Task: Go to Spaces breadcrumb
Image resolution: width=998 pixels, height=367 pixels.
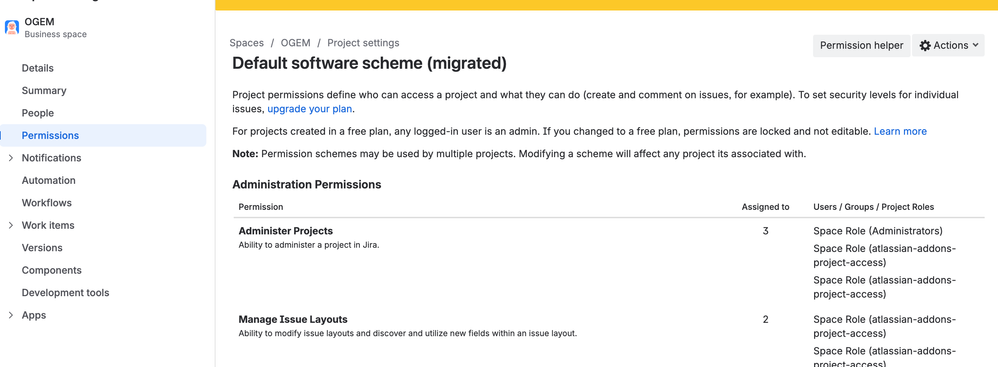Action: coord(246,43)
